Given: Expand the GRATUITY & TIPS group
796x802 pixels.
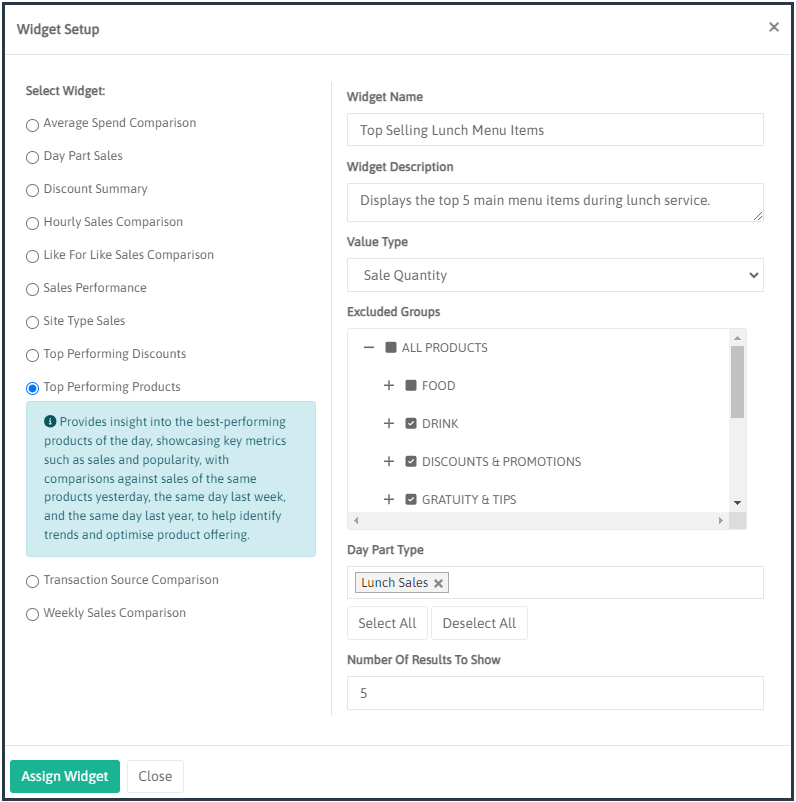Looking at the screenshot, I should click(389, 499).
